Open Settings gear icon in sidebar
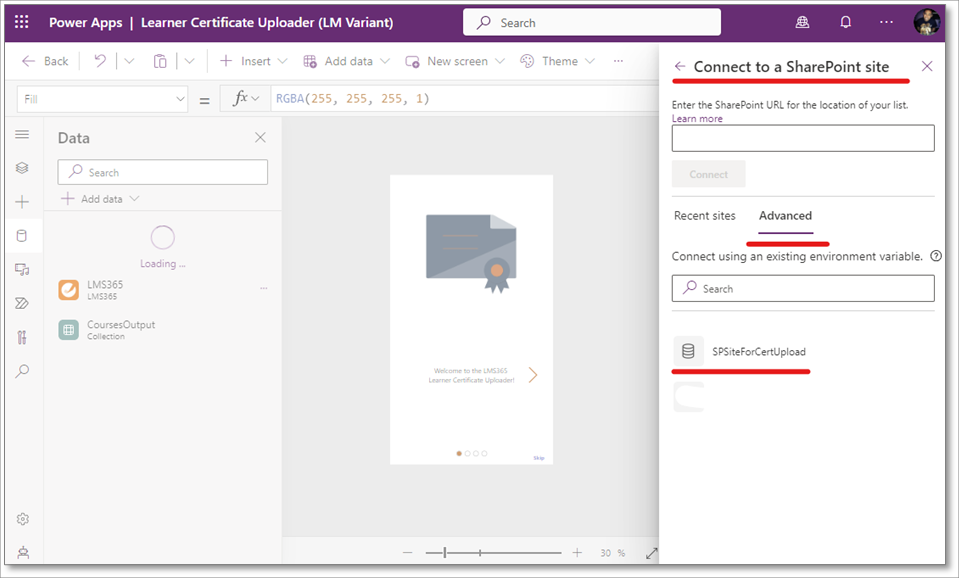This screenshot has height=578, width=959. tap(22, 519)
